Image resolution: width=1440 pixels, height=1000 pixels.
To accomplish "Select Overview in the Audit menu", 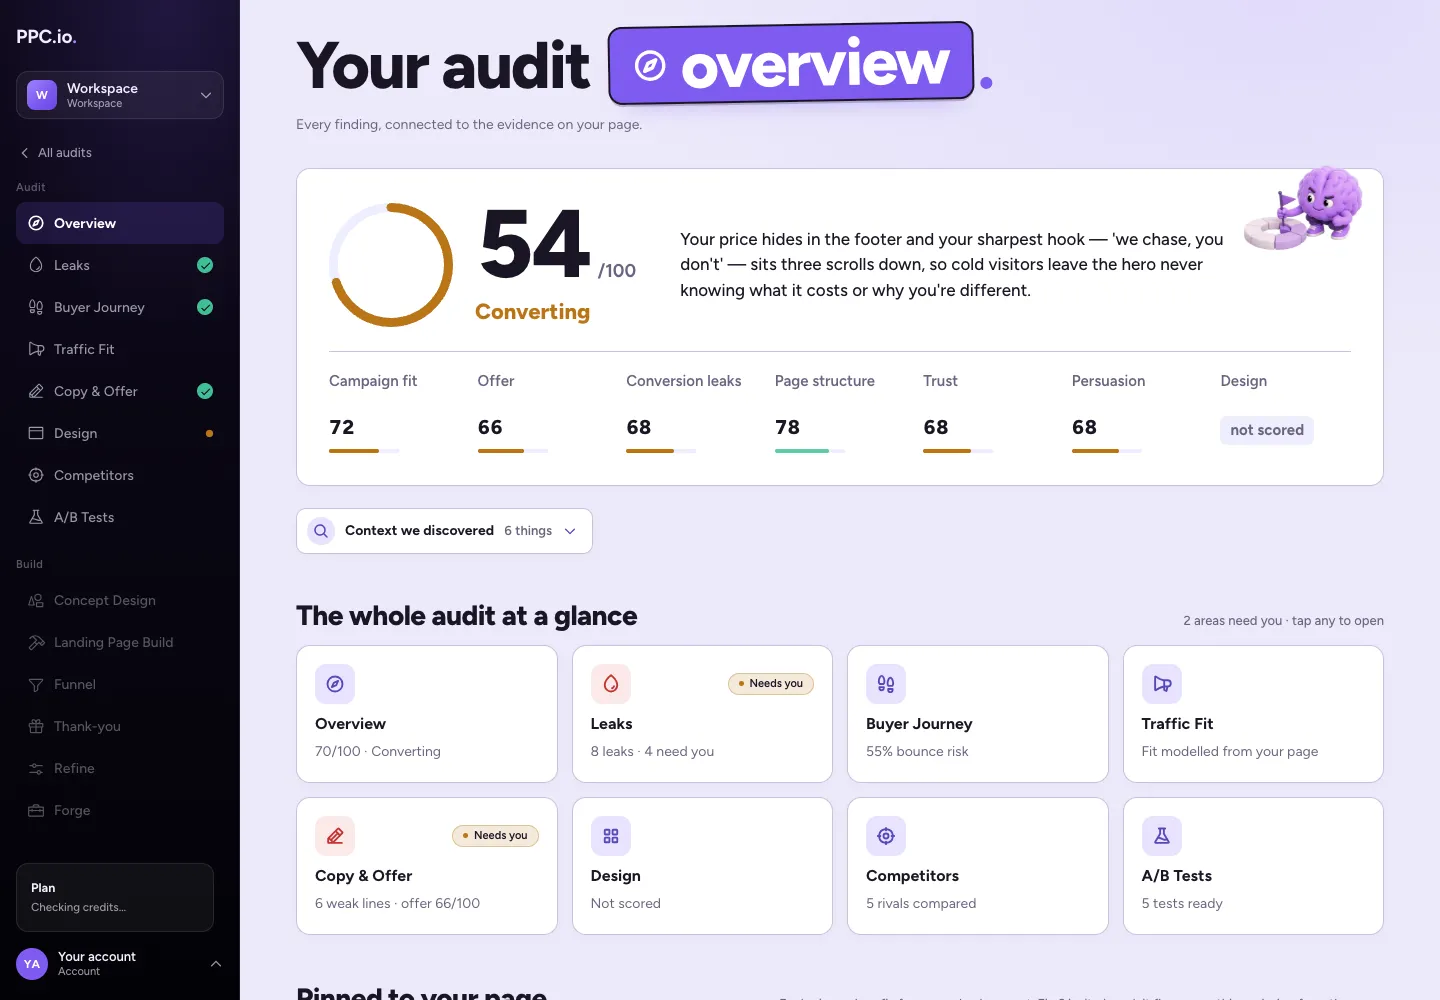I will (120, 223).
